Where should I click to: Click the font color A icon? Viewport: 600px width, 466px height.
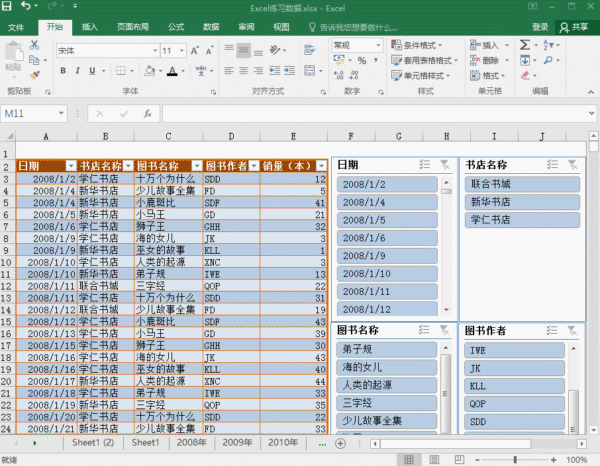173,71
